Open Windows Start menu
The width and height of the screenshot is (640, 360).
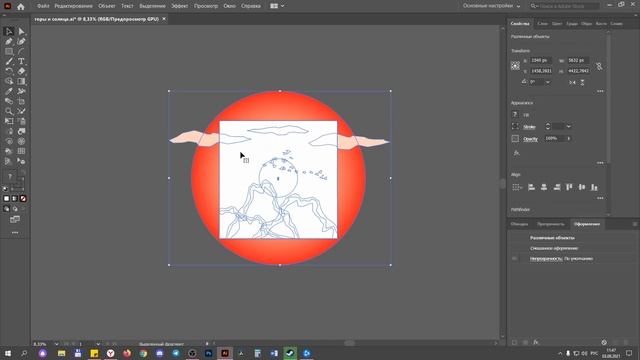(7, 353)
